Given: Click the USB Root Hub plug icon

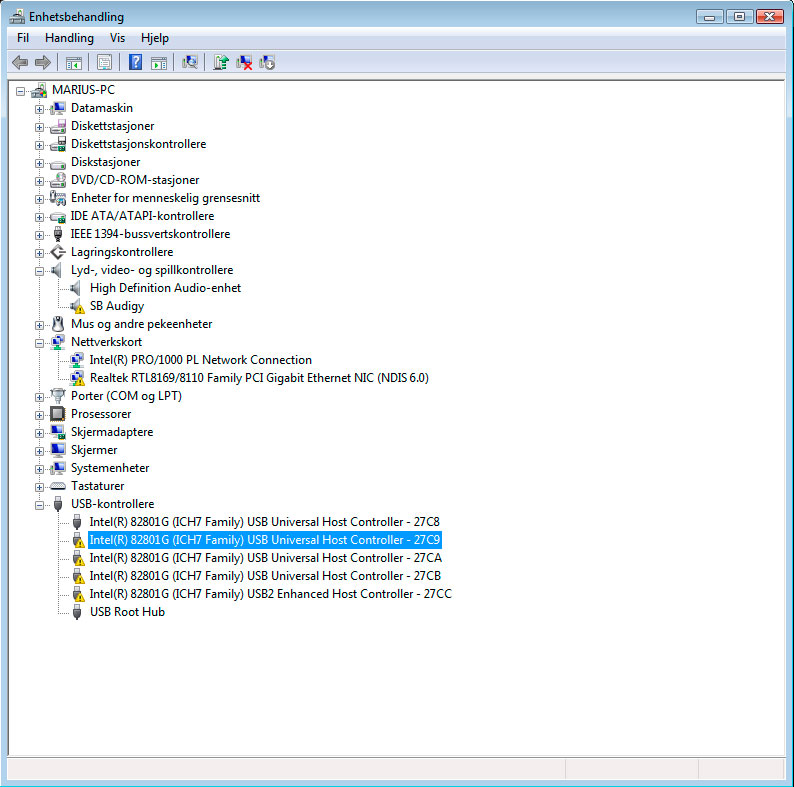Looking at the screenshot, I should [x=77, y=612].
